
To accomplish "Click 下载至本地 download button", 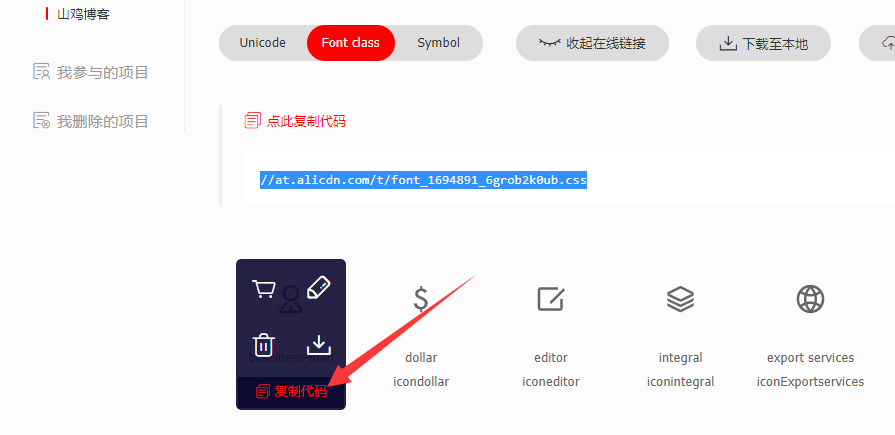I will tap(763, 43).
